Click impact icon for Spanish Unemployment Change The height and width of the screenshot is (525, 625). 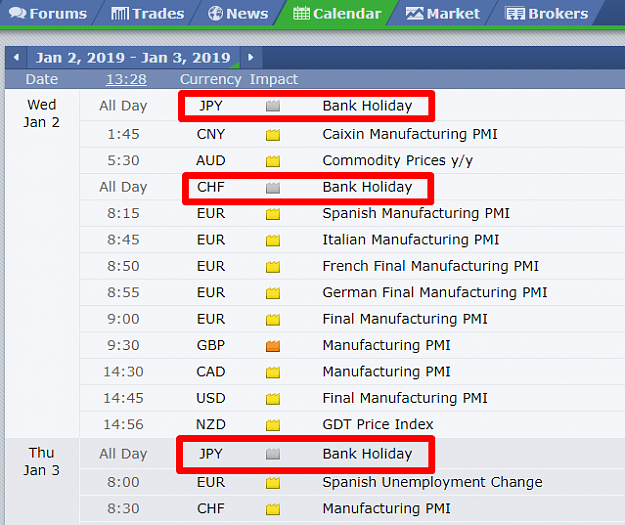(x=273, y=483)
